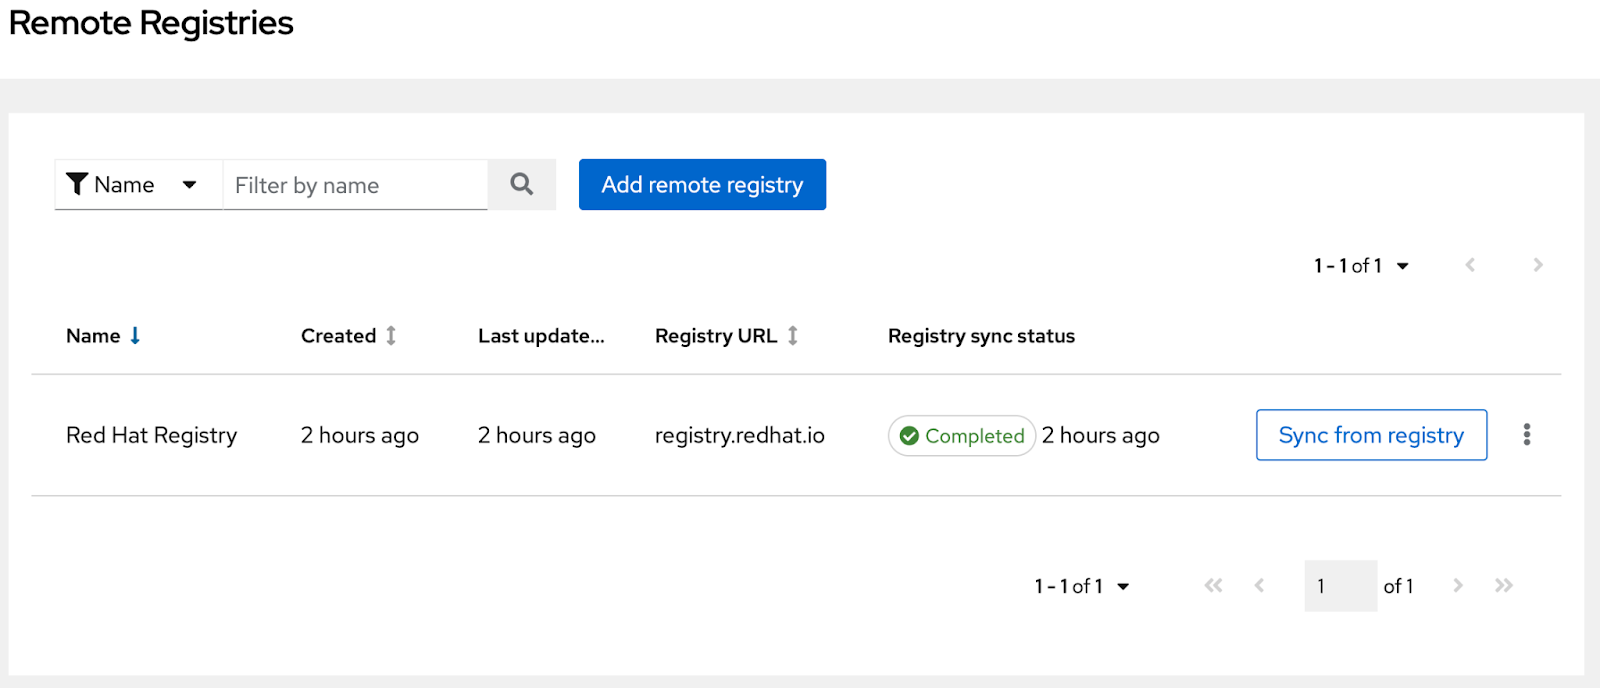The image size is (1600, 688).
Task: Sort by Created column arrows icon
Action: 391,336
